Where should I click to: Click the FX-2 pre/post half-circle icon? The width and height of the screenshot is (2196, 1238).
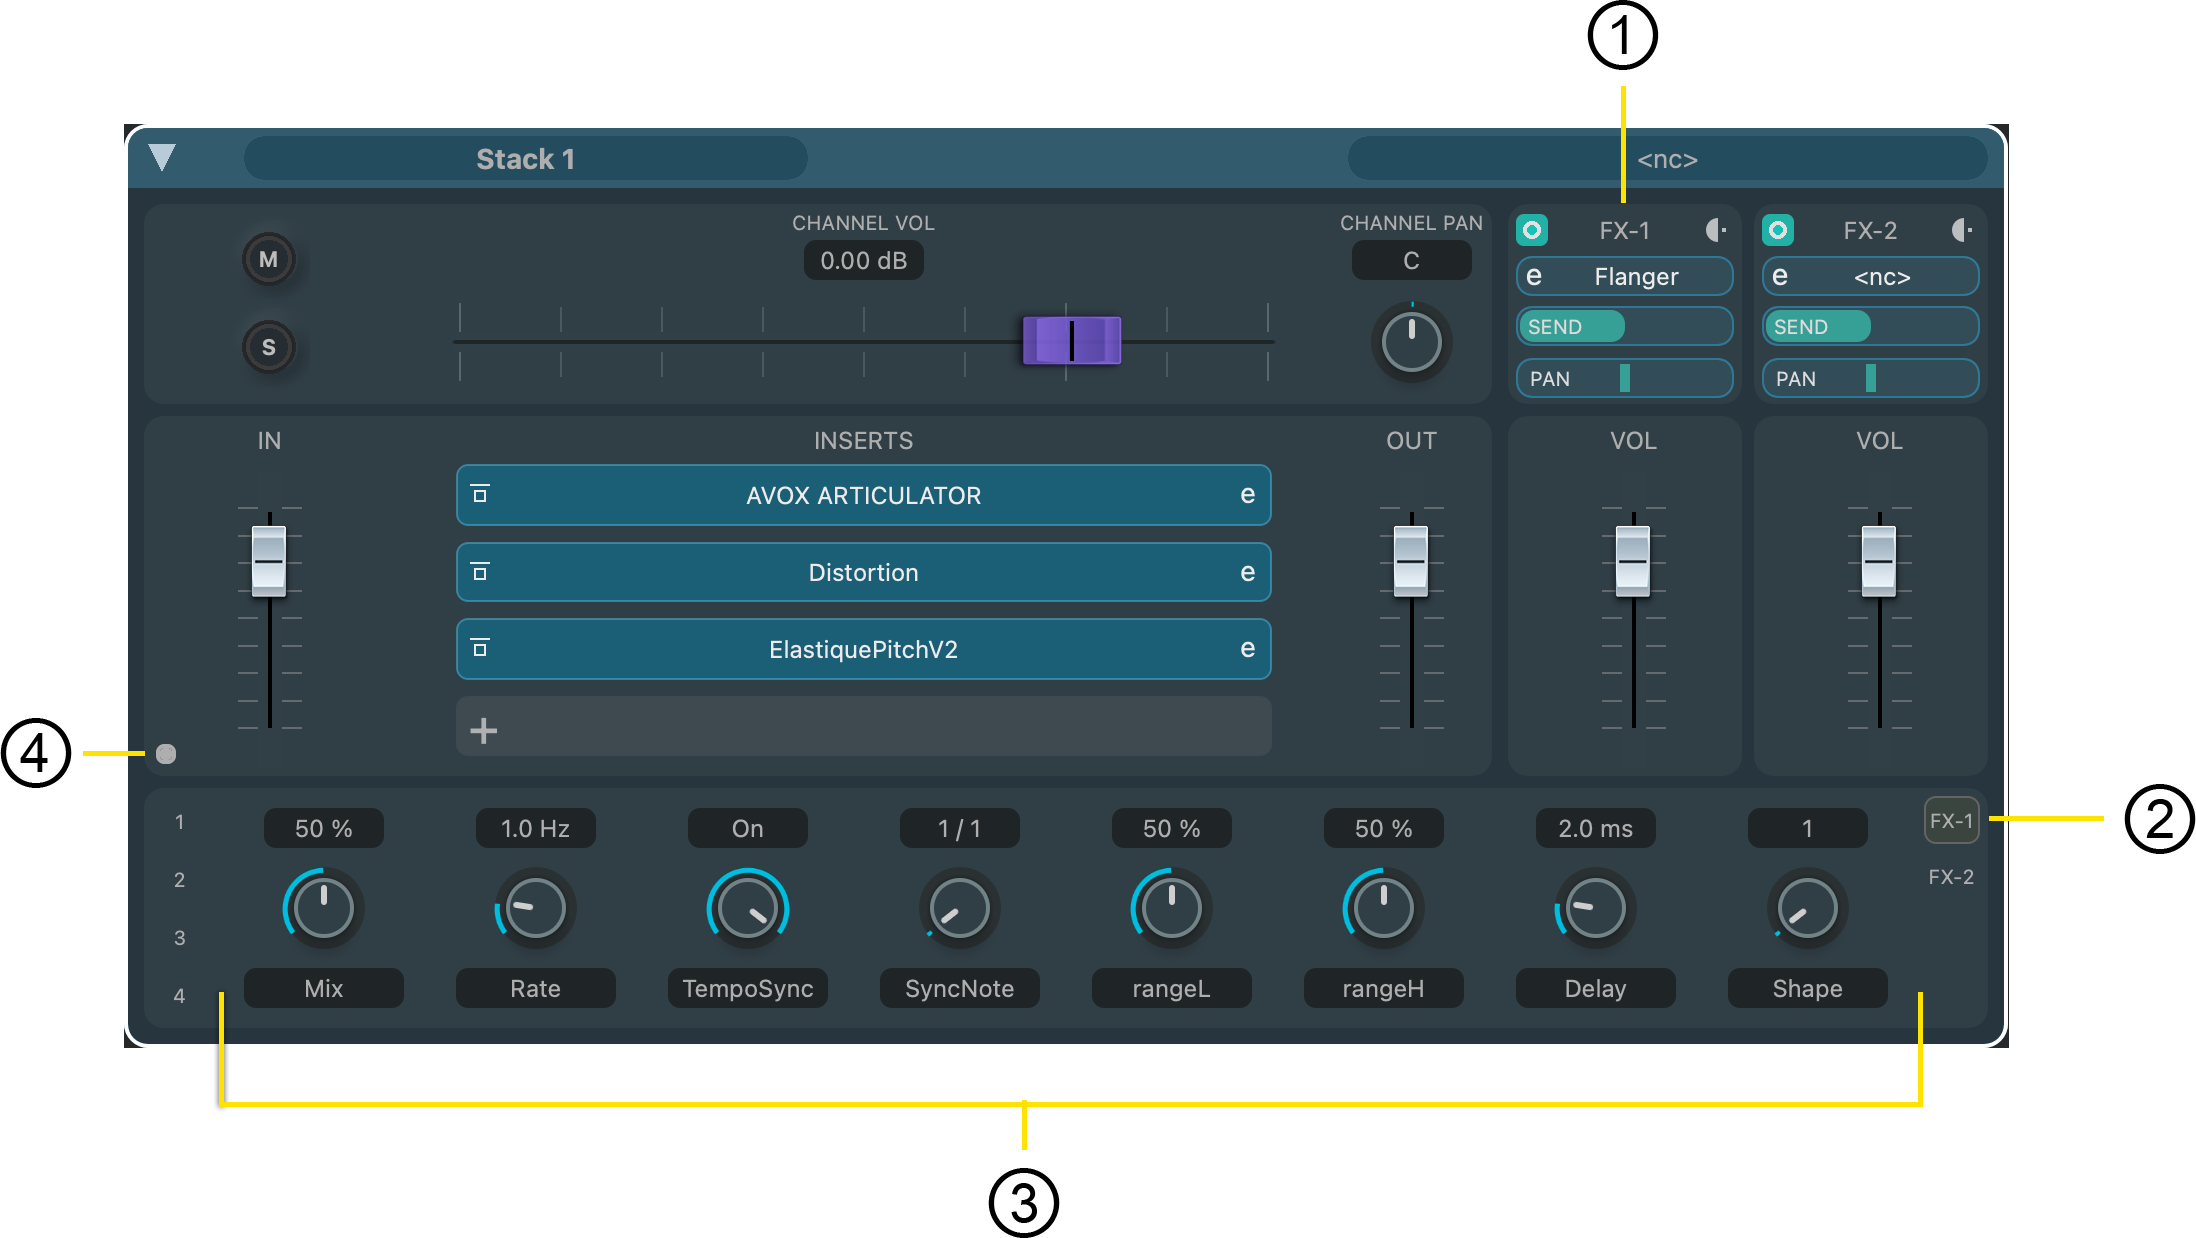(1961, 230)
